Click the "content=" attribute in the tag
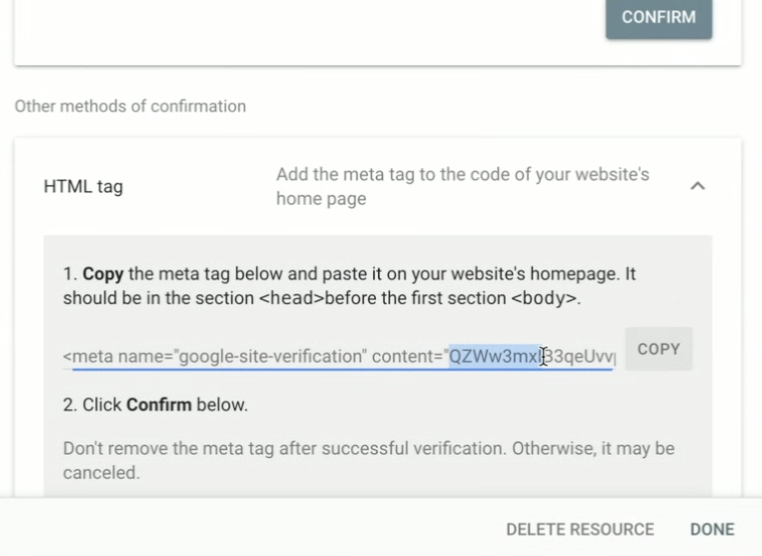Screen dimensions: 762x556 pyautogui.click(x=406, y=357)
